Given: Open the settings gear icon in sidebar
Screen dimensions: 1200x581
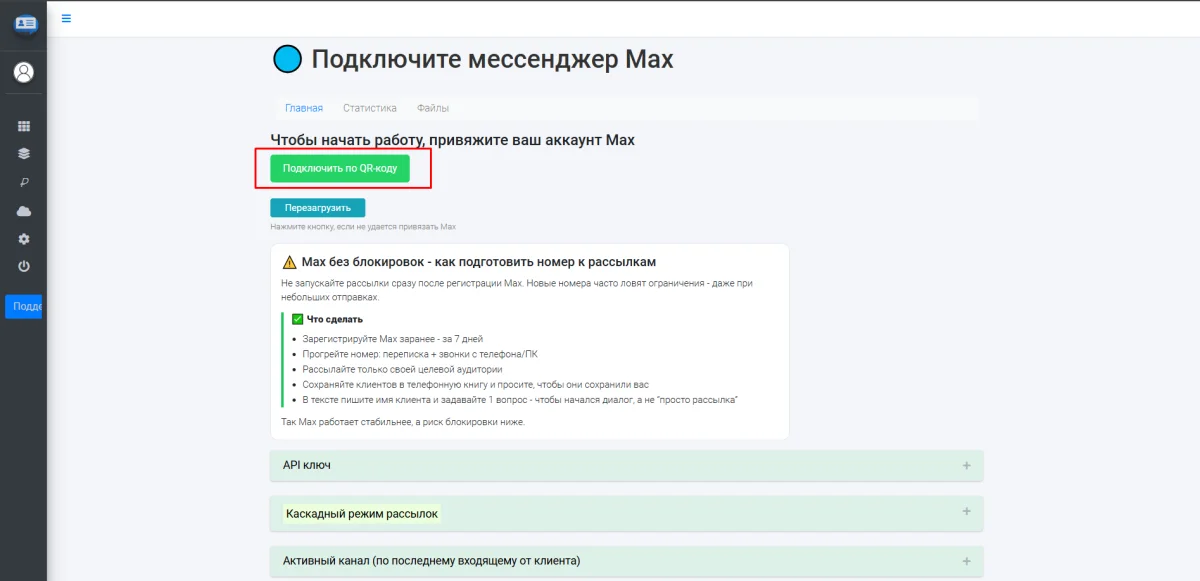Looking at the screenshot, I should 24,239.
